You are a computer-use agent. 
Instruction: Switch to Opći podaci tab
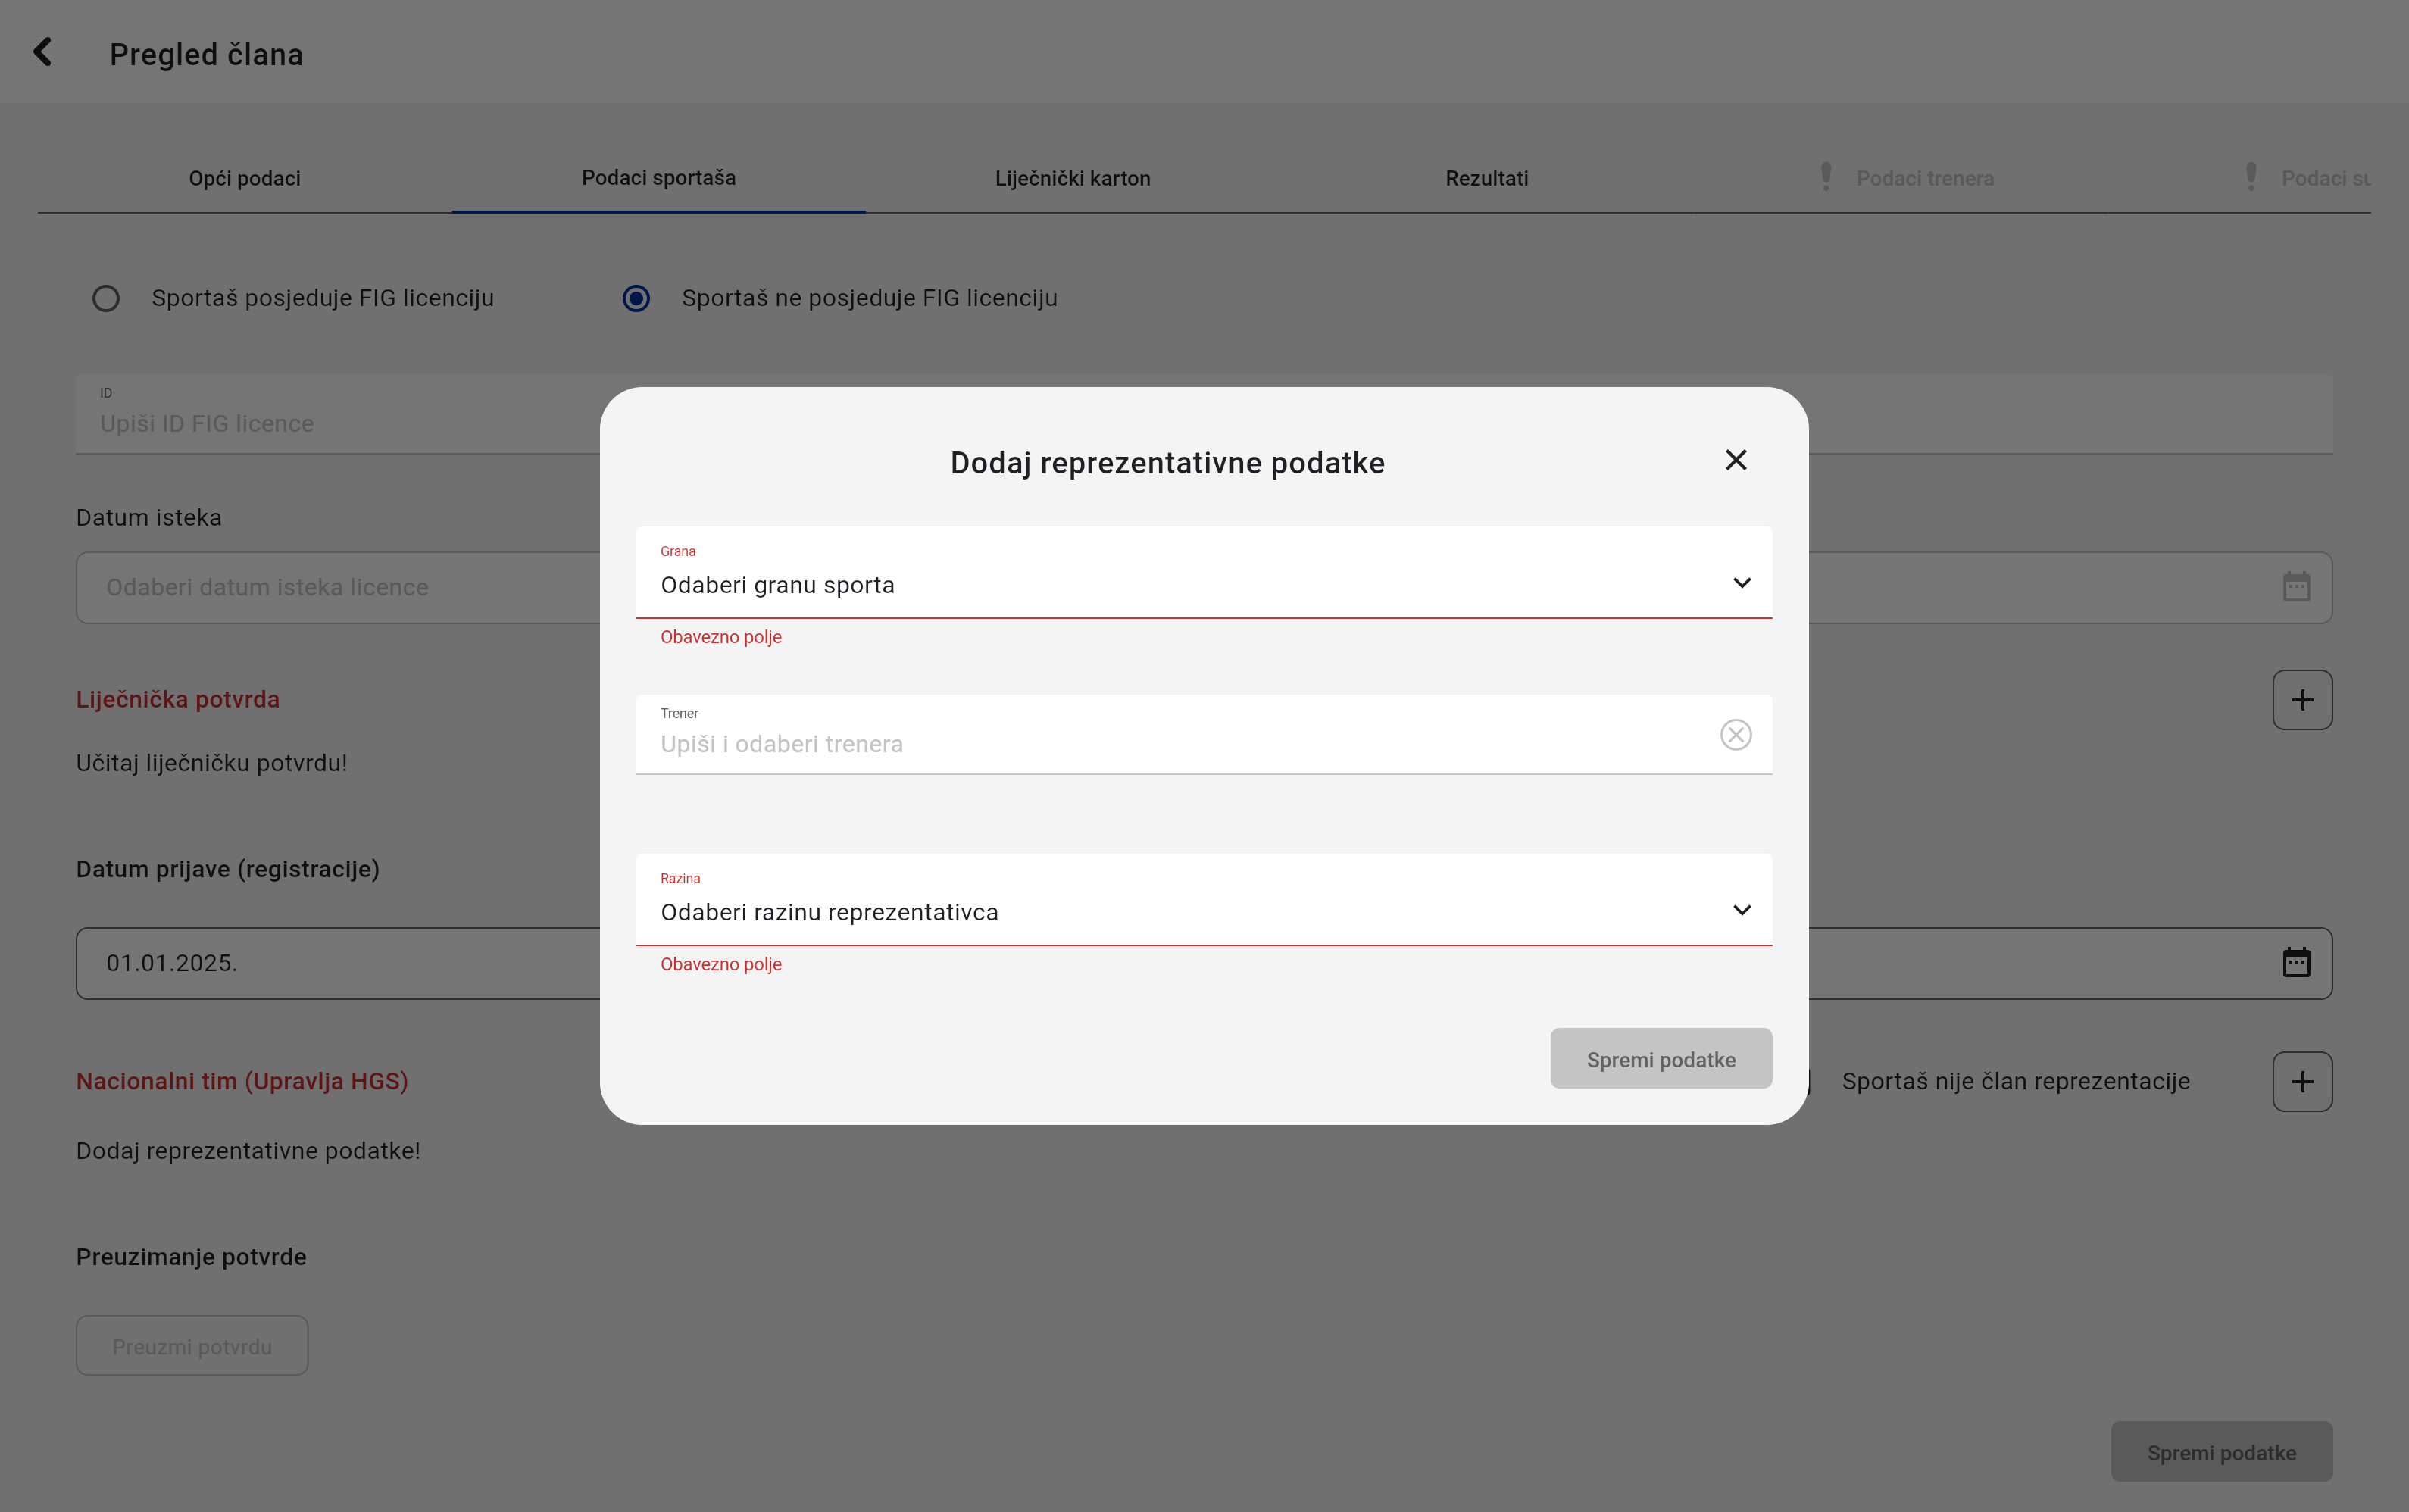pos(245,178)
